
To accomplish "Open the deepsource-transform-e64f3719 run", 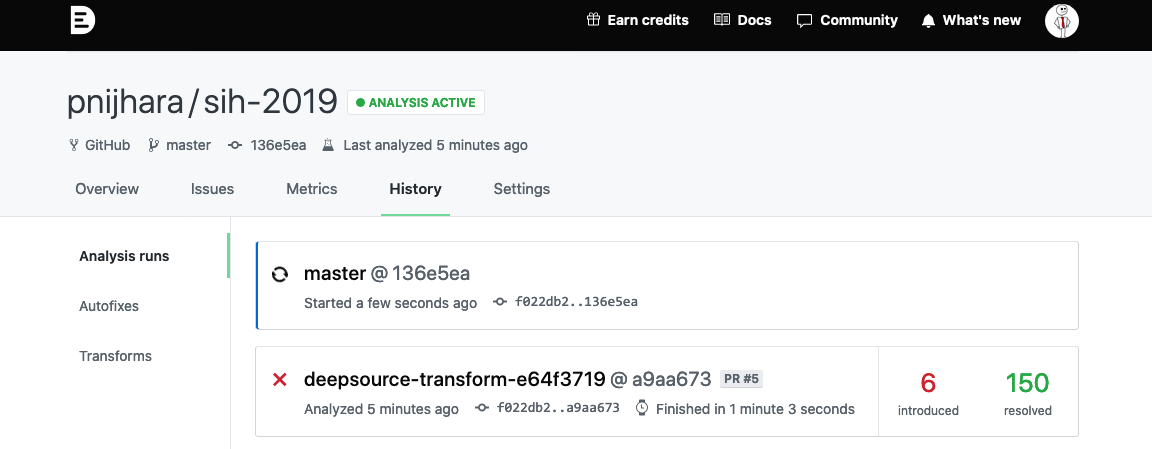I will [x=454, y=379].
